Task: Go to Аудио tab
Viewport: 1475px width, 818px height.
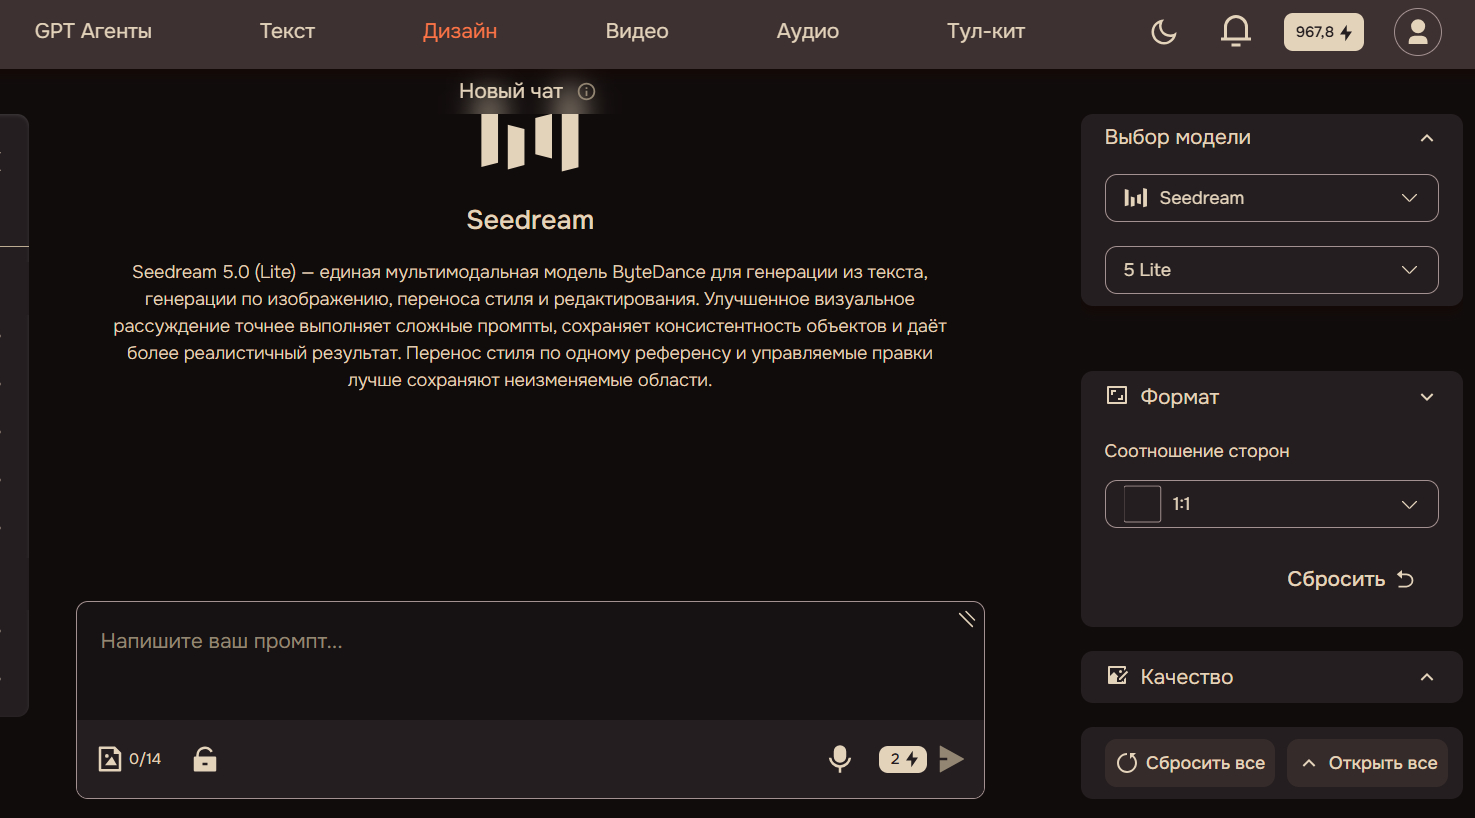Action: (808, 31)
